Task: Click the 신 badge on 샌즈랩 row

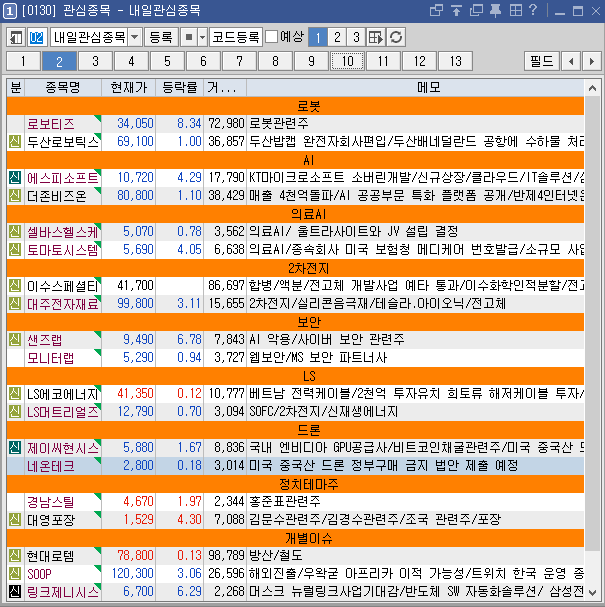Action: tap(15, 340)
